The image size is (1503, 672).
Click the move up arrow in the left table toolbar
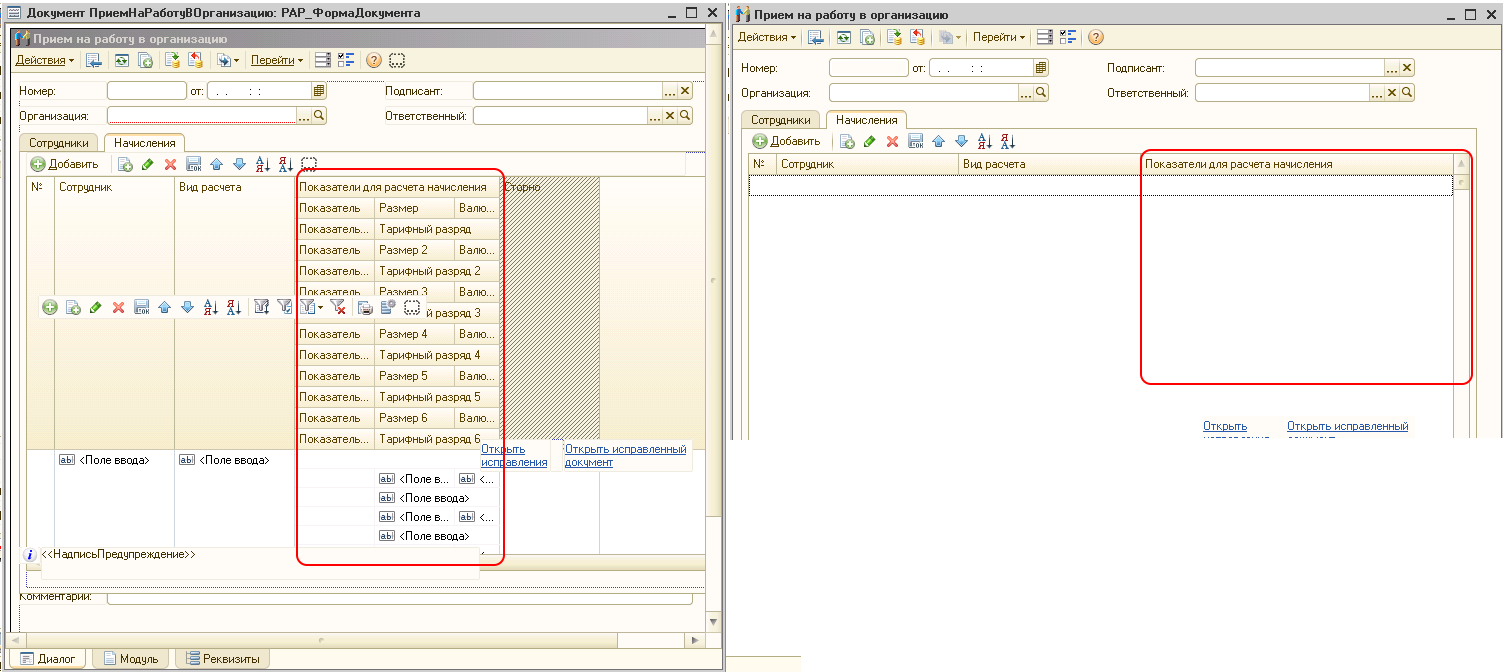216,164
